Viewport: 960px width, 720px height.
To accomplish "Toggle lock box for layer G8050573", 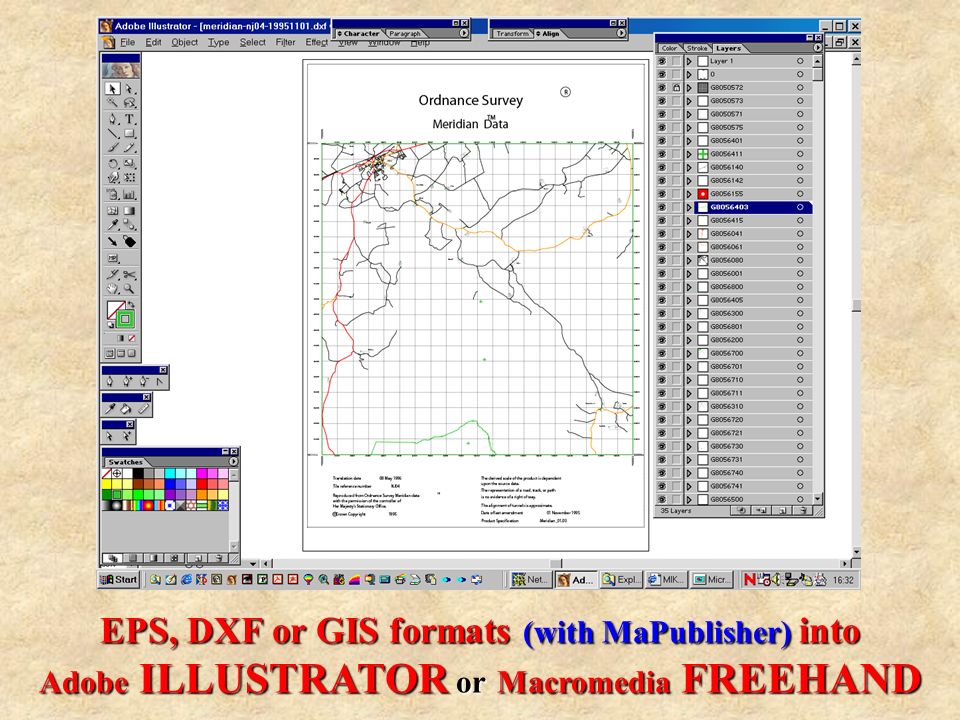I will tap(676, 101).
